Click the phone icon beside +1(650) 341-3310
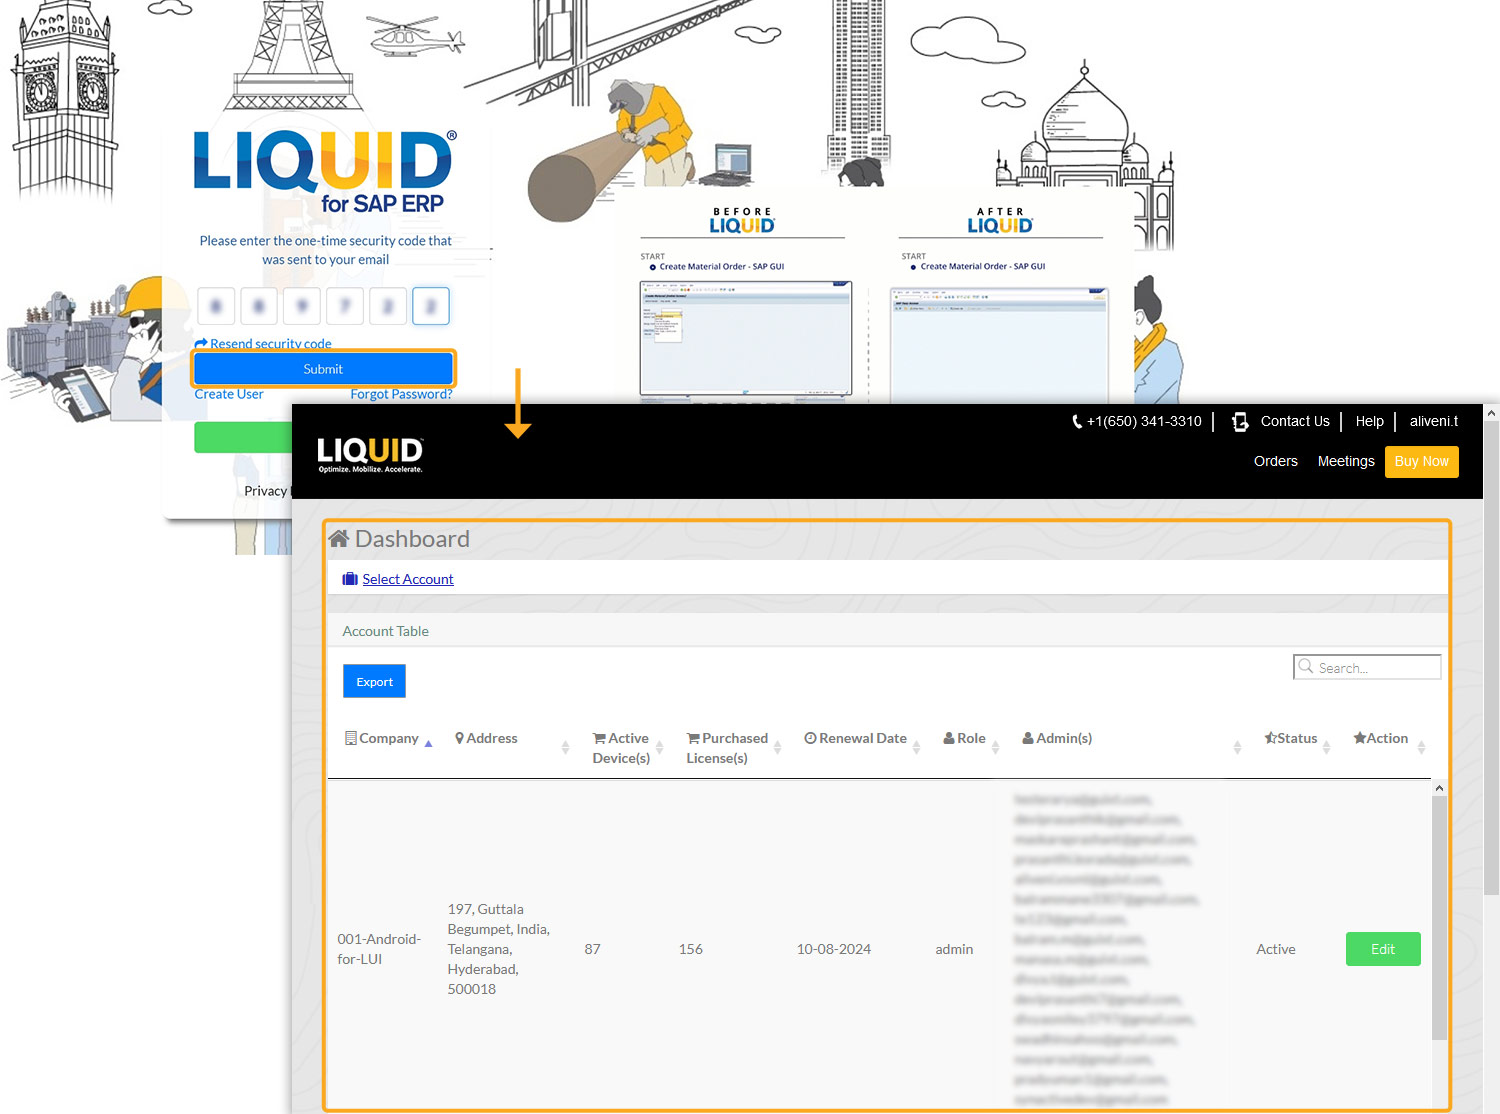The image size is (1500, 1114). [x=1077, y=422]
